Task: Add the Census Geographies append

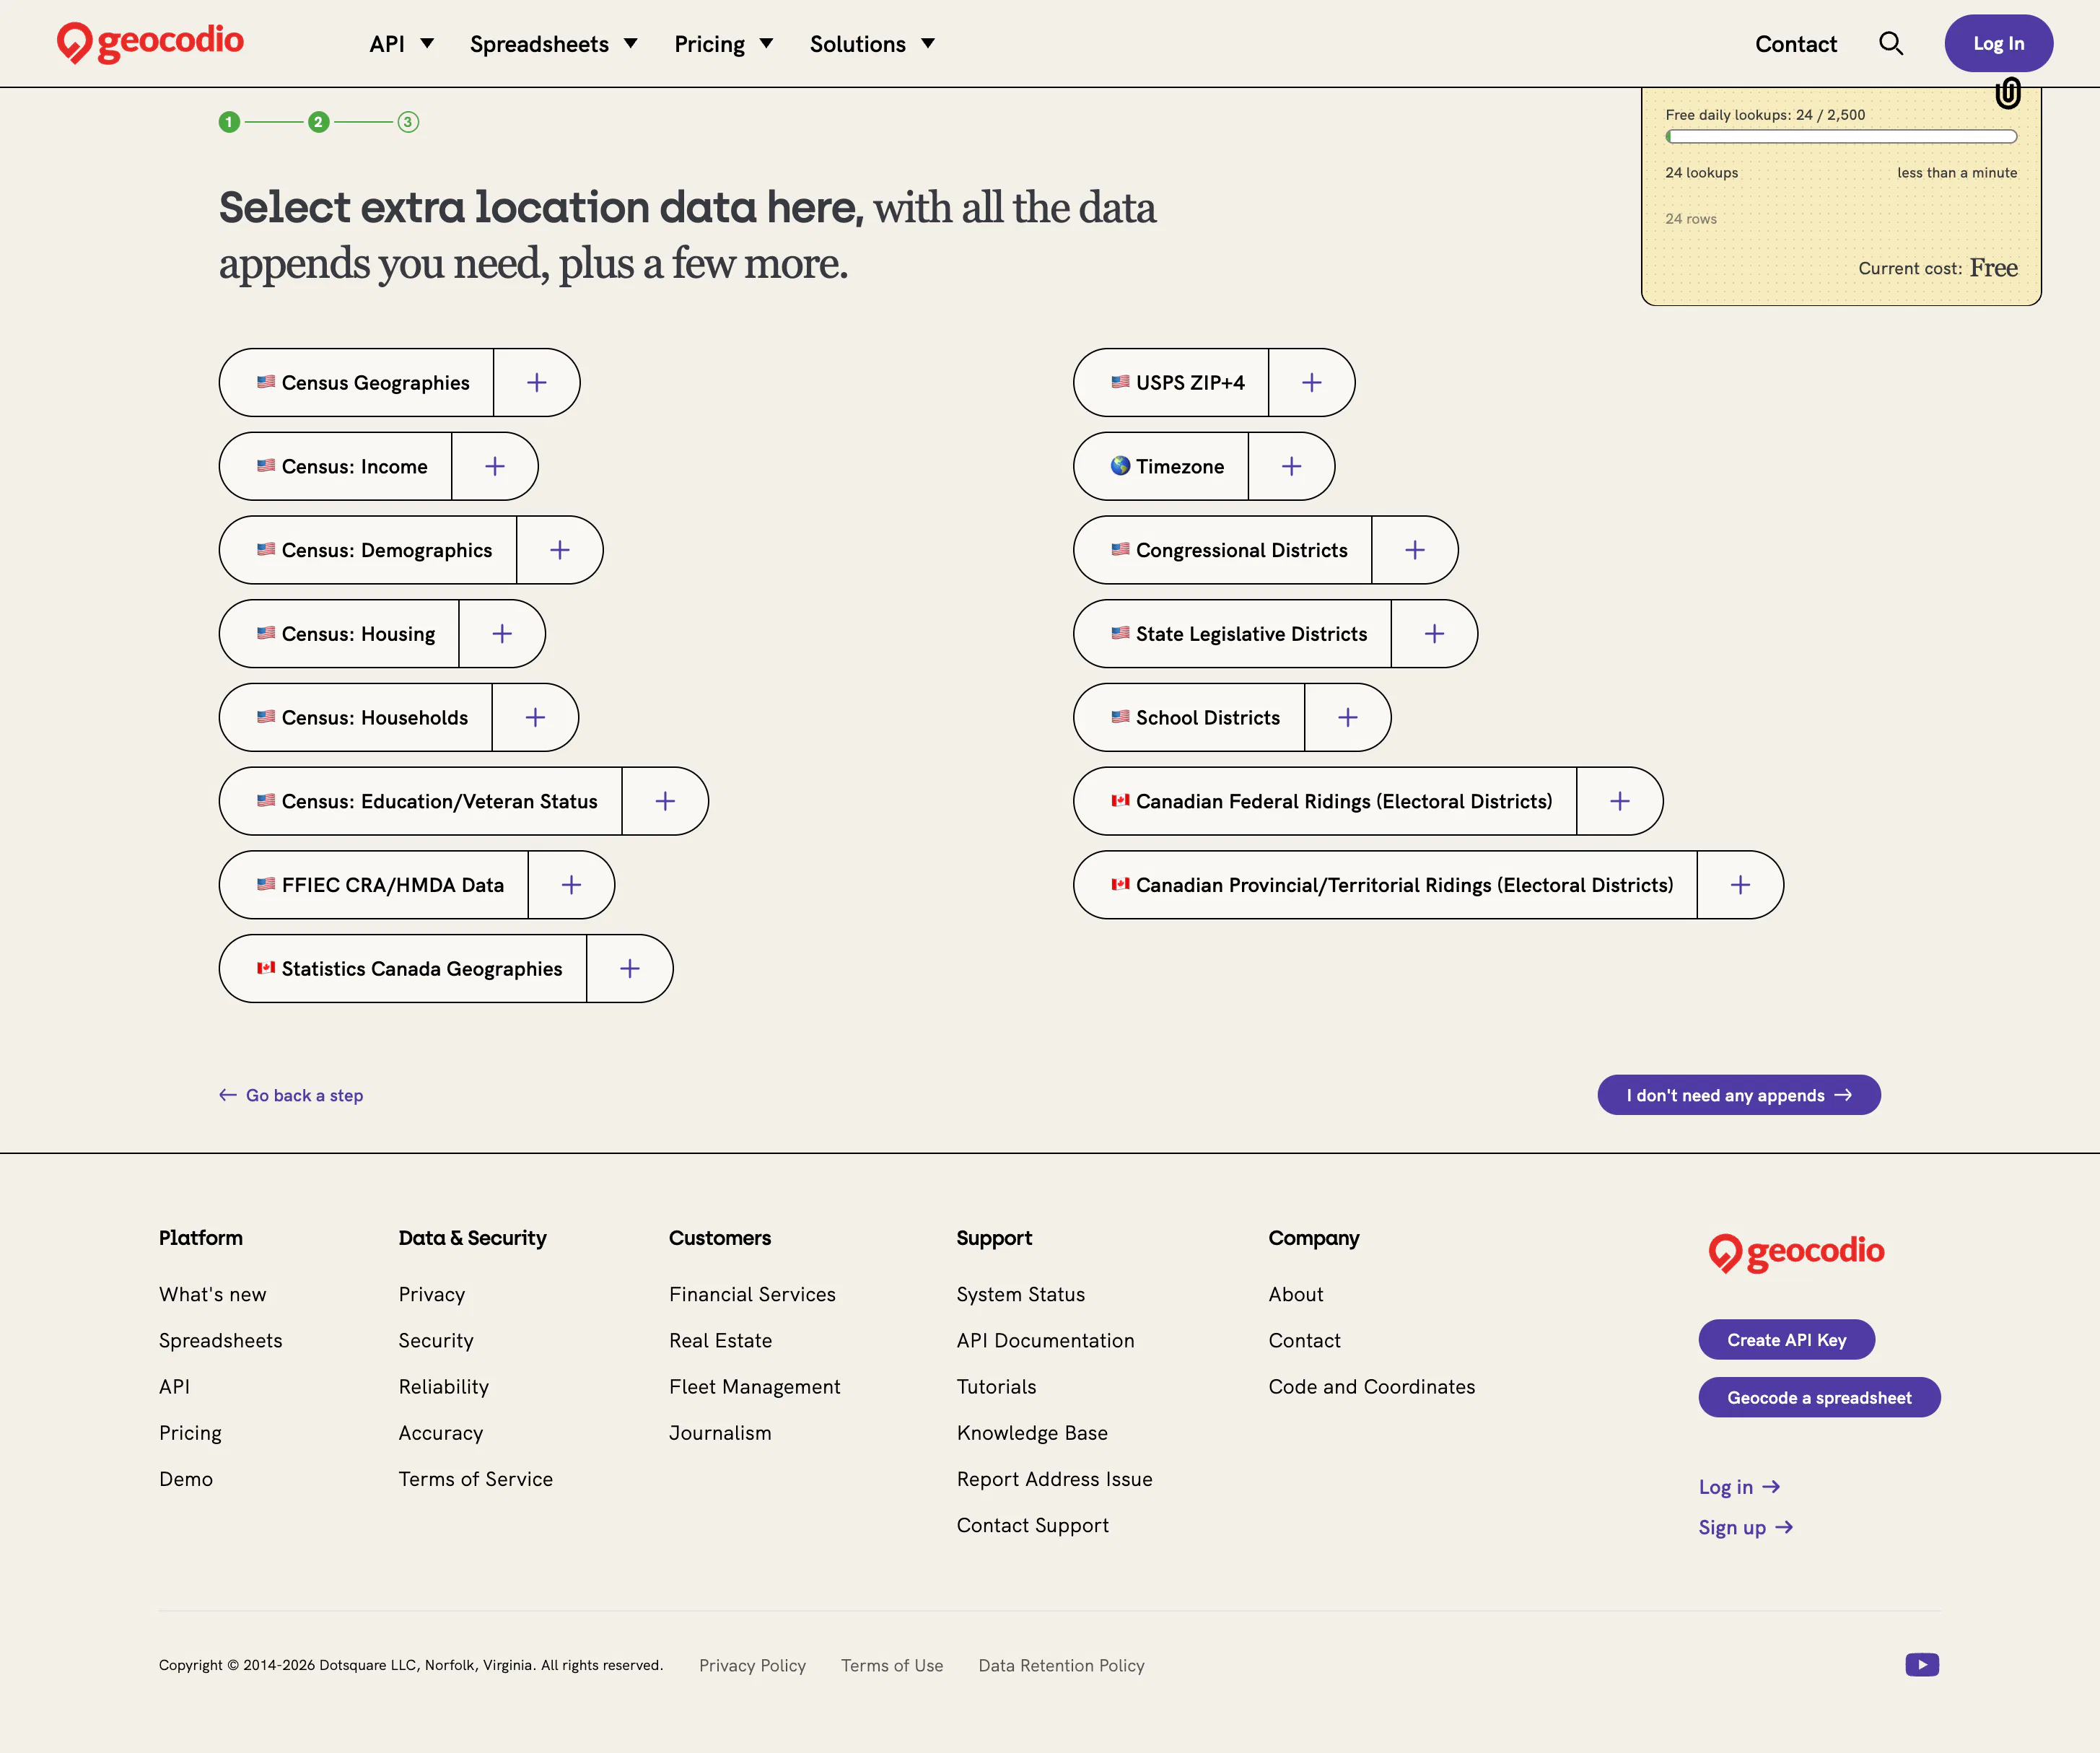Action: coord(537,382)
